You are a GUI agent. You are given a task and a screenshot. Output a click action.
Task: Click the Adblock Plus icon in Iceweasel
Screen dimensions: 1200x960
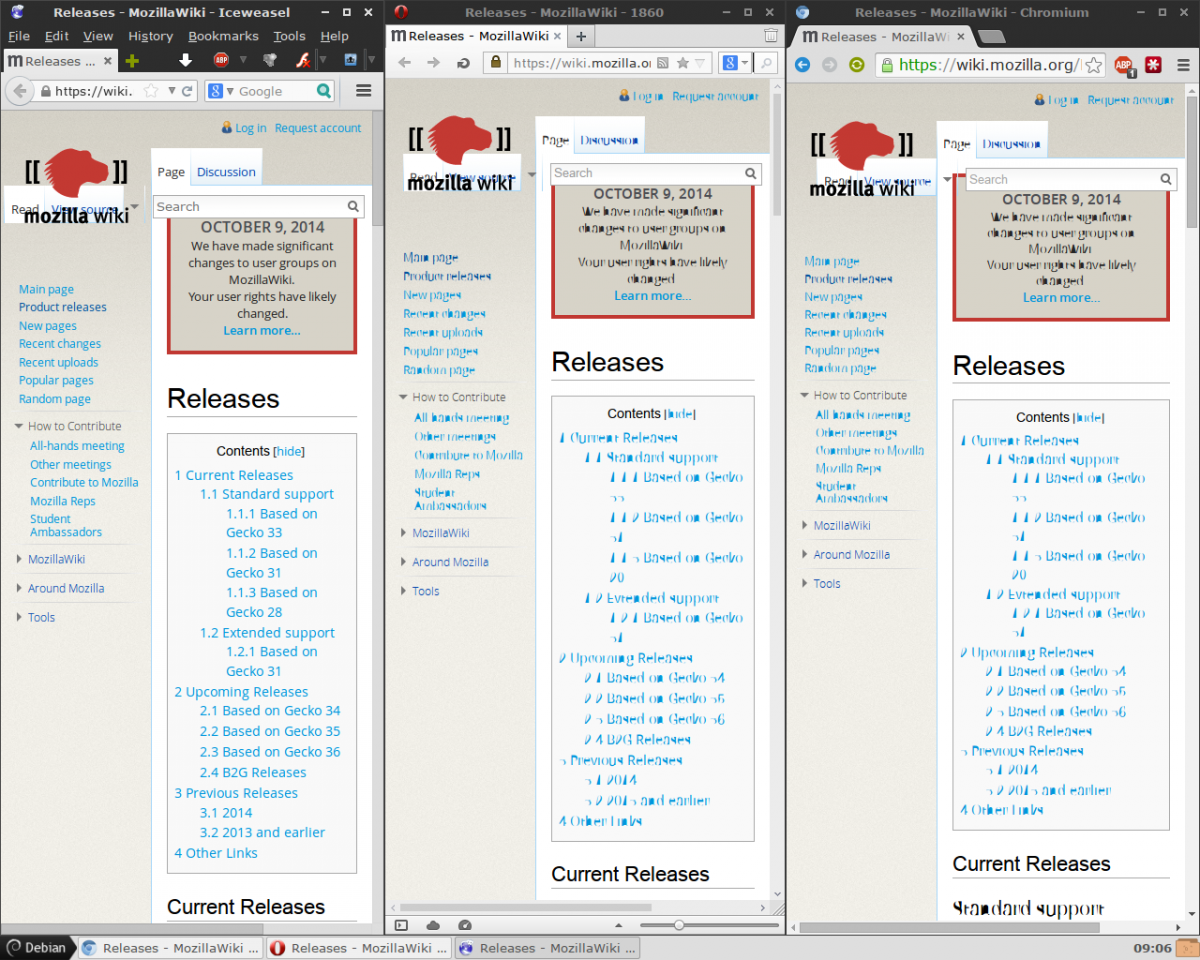point(221,60)
